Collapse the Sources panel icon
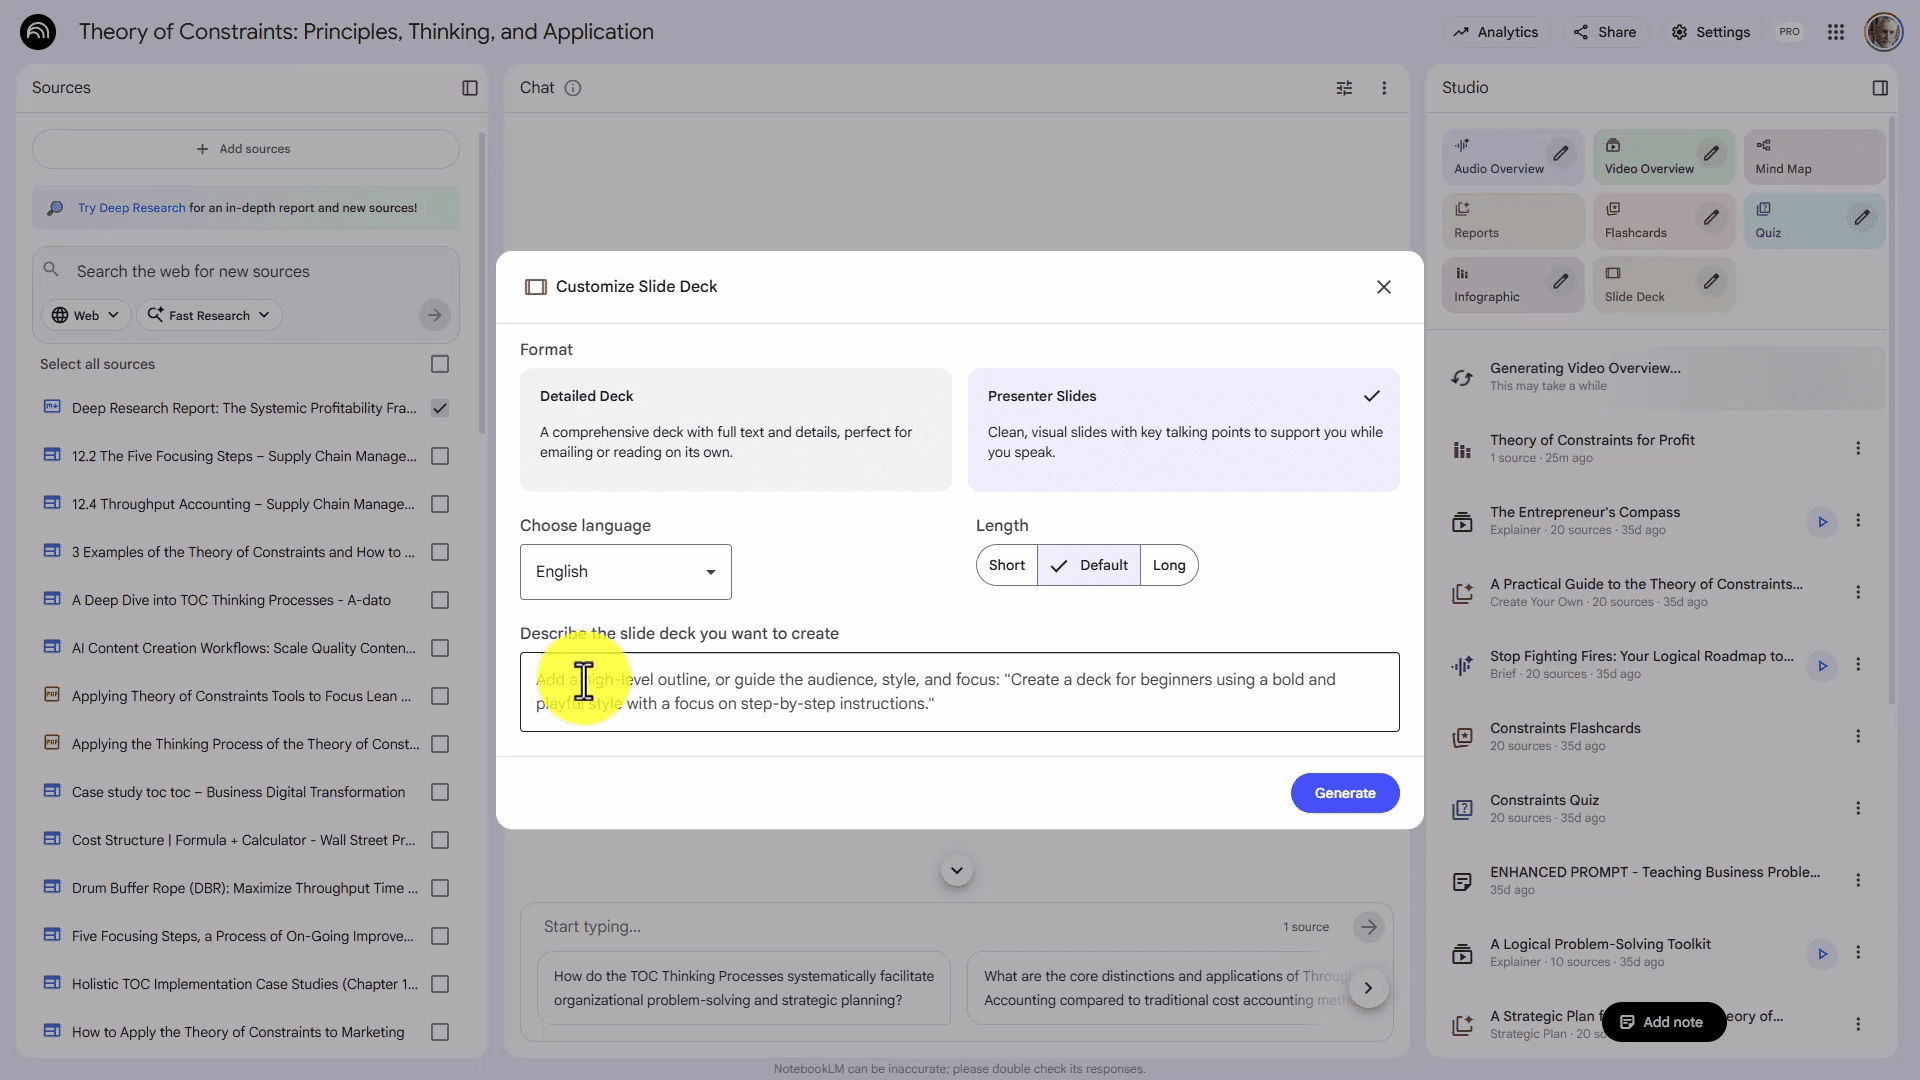The height and width of the screenshot is (1080, 1920). click(470, 88)
